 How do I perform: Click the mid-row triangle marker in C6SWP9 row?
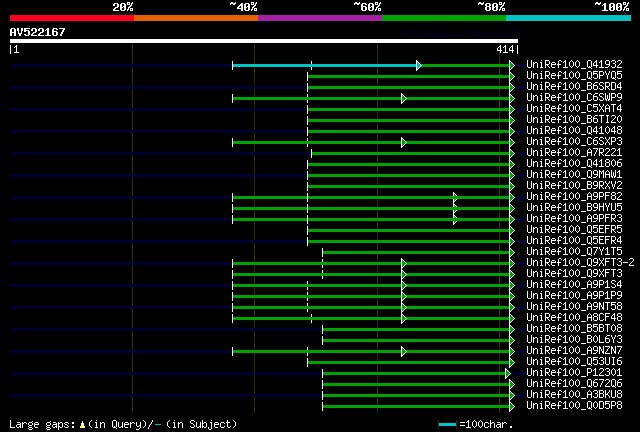tap(404, 98)
